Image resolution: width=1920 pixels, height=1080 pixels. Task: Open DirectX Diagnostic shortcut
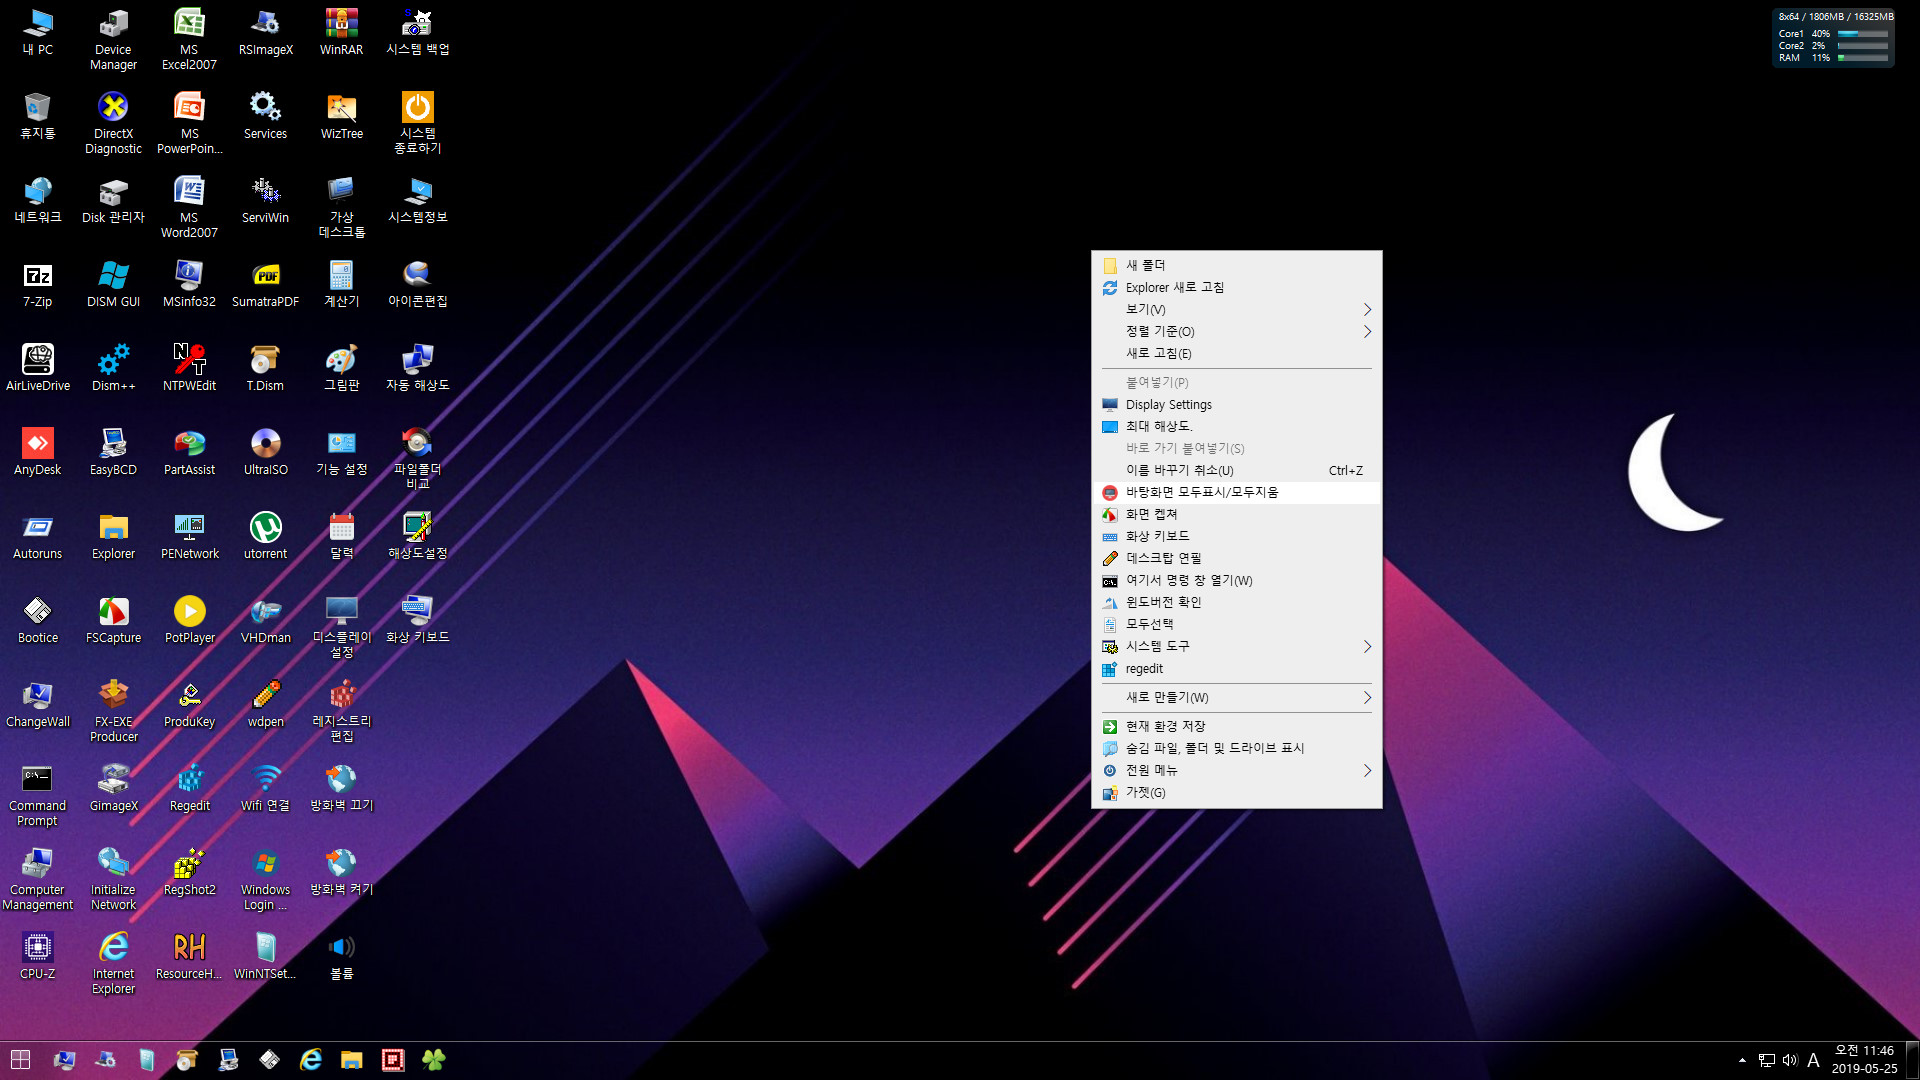pyautogui.click(x=113, y=124)
